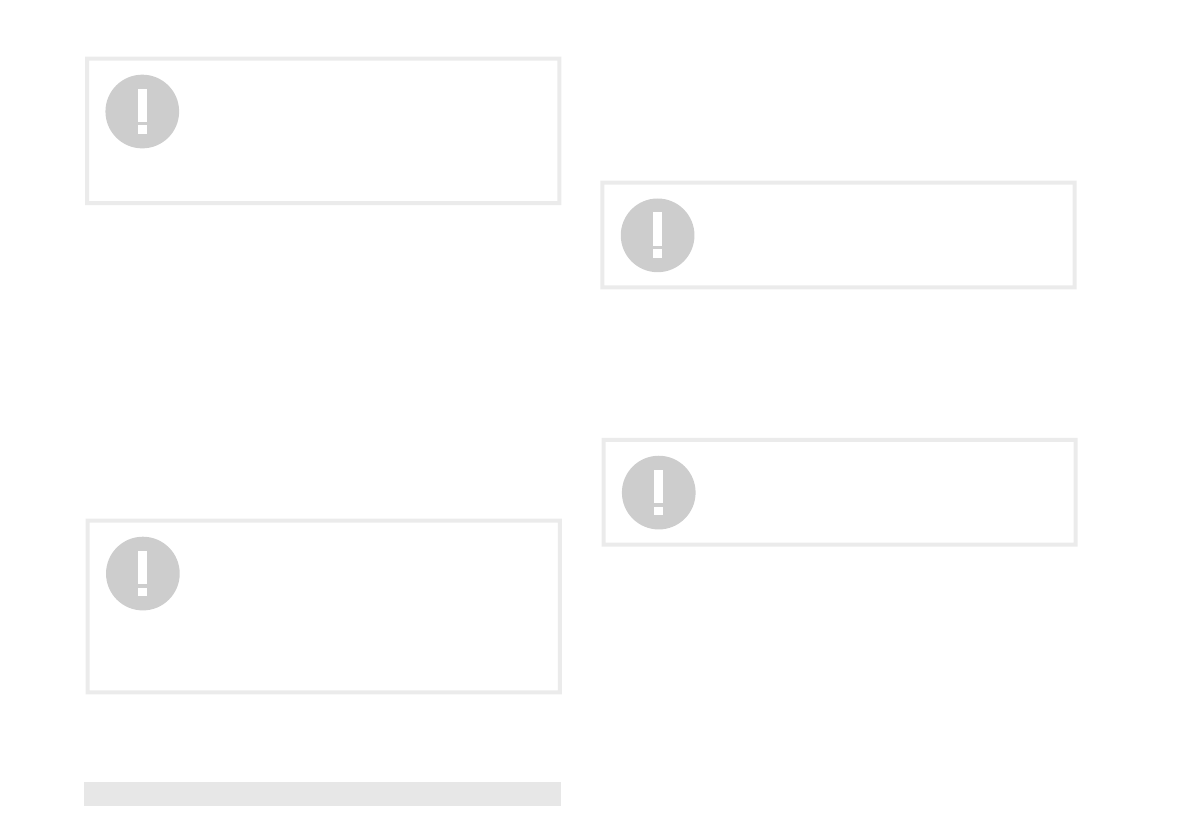Click the blank area below the lower-right notice box
This screenshot has height=839, width=1191.
pos(839,683)
